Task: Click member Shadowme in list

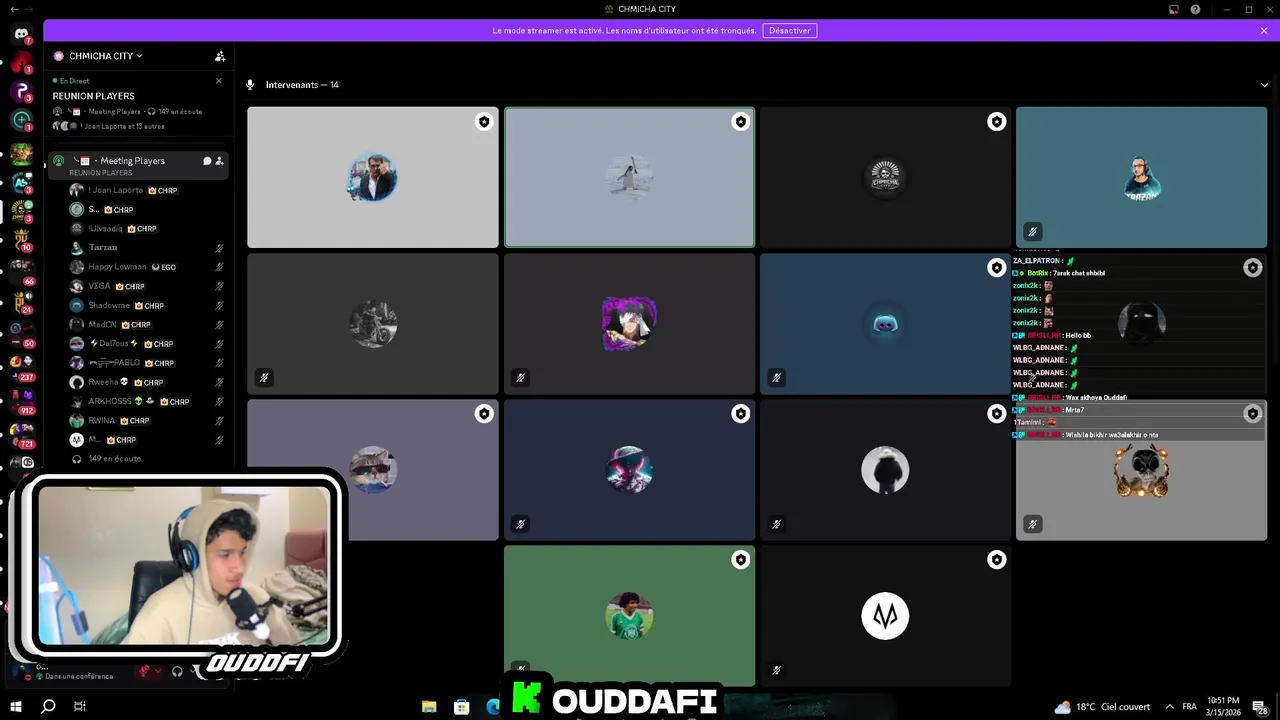Action: [x=138, y=306]
